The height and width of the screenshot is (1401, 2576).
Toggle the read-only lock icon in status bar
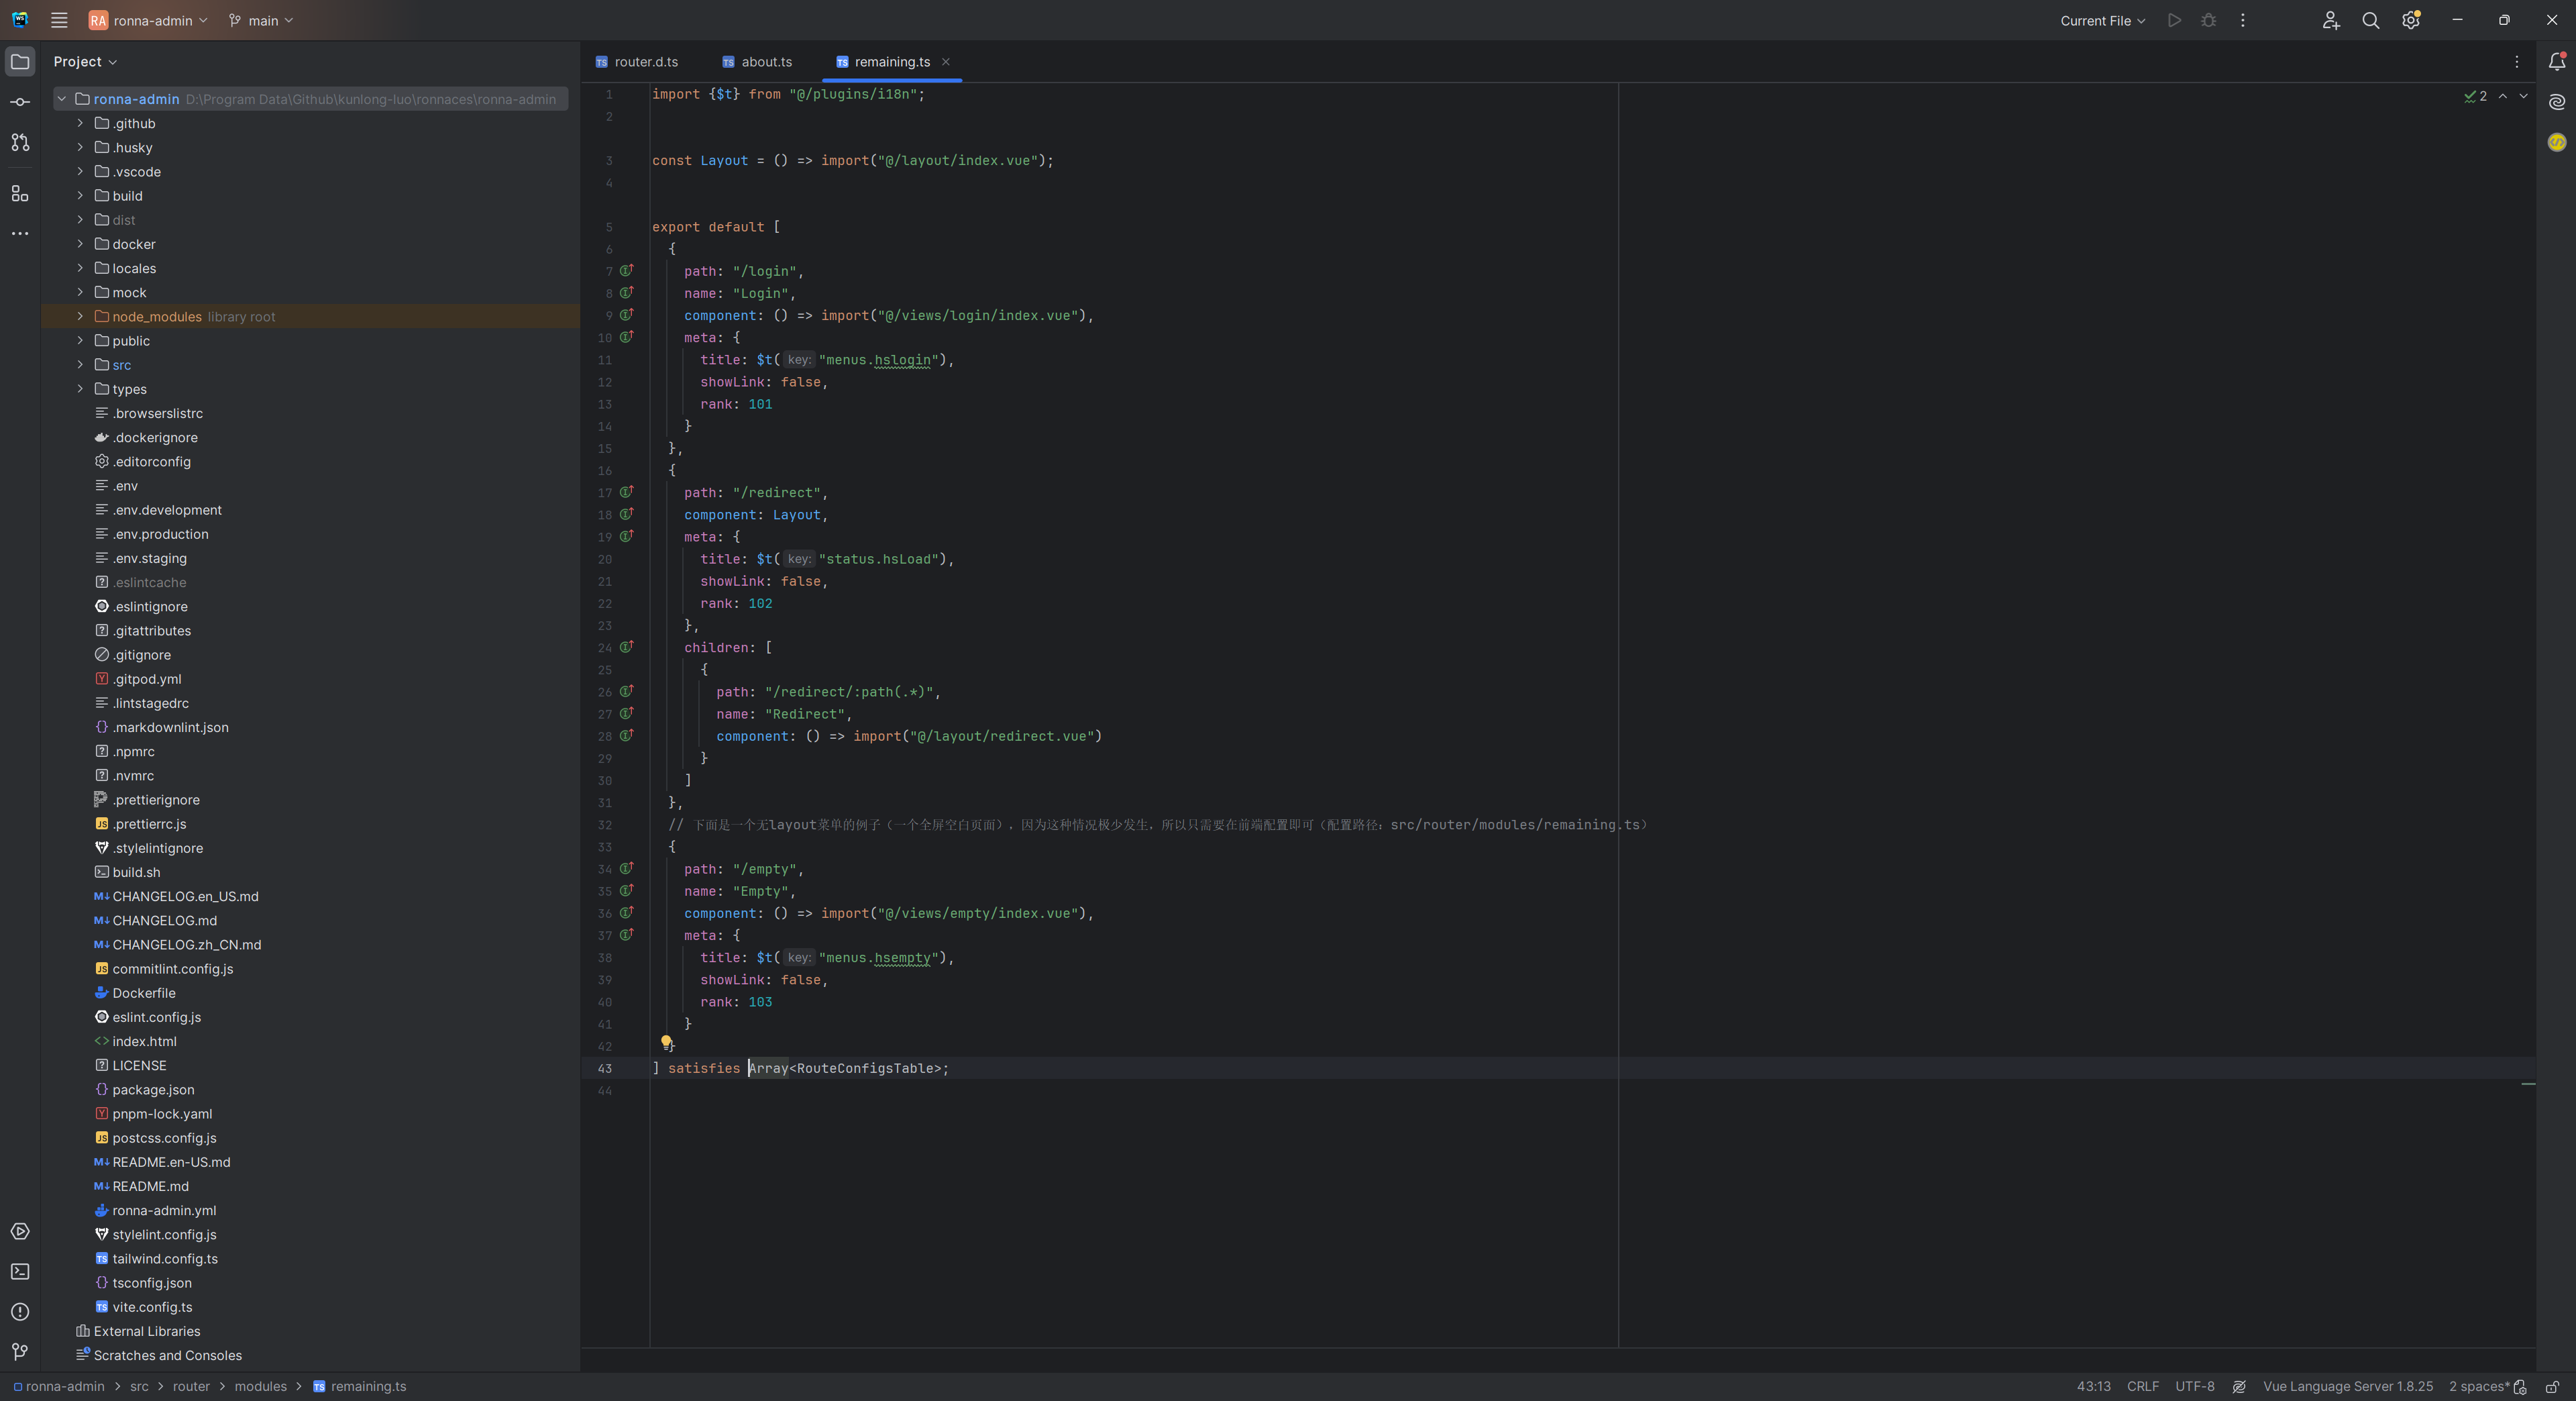pyautogui.click(x=2552, y=1387)
